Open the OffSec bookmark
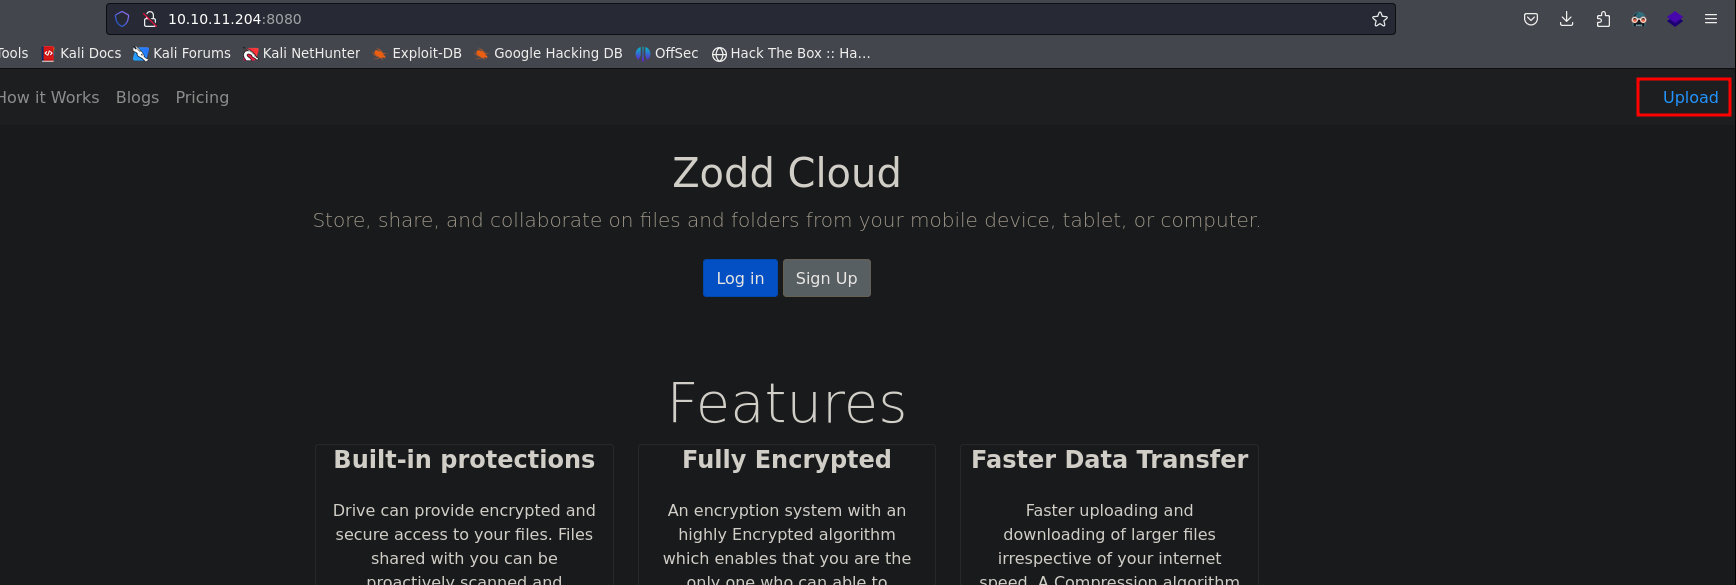This screenshot has width=1736, height=585. click(x=667, y=53)
